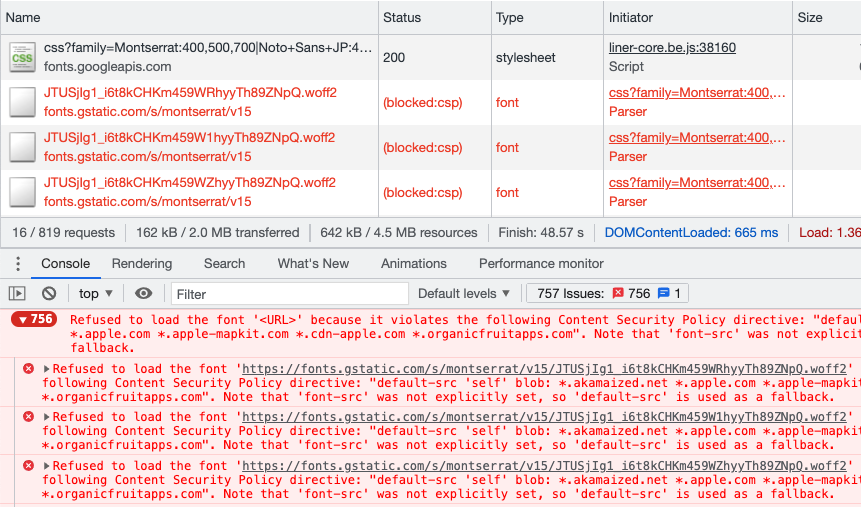Click (blocked:csp) status of WRhyyTh89ZNpQ.woff2 row

[x=423, y=103]
